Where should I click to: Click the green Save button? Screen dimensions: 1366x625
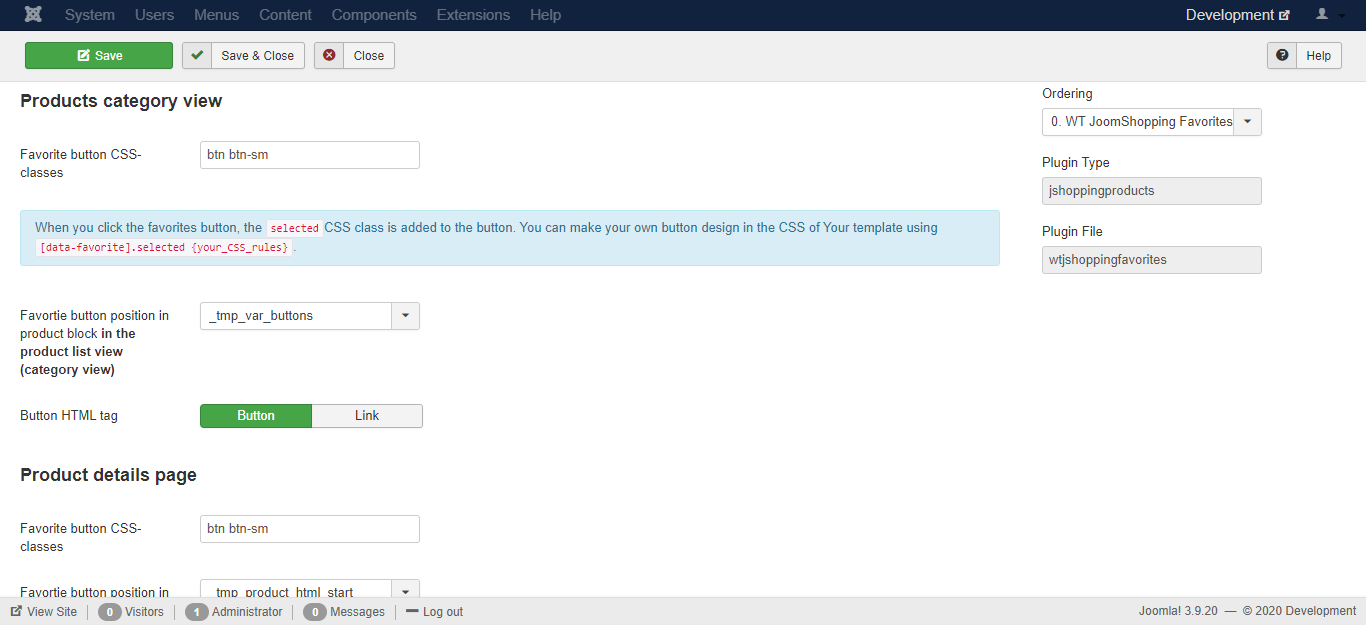(99, 56)
